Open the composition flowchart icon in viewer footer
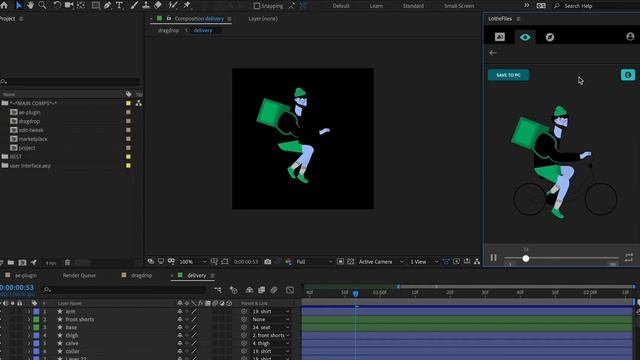The image size is (640, 360). [477, 262]
